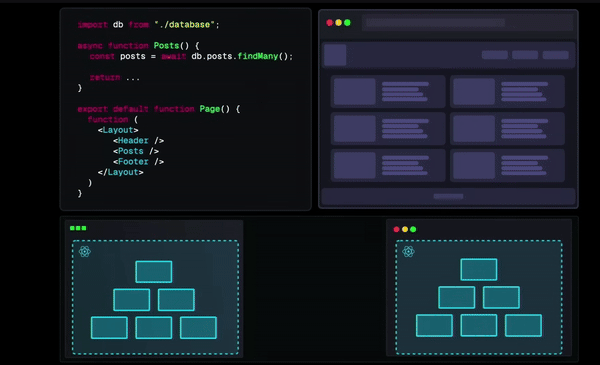The width and height of the screenshot is (600, 365).
Task: Click the 'return ...' line in the code
Action: (x=115, y=78)
